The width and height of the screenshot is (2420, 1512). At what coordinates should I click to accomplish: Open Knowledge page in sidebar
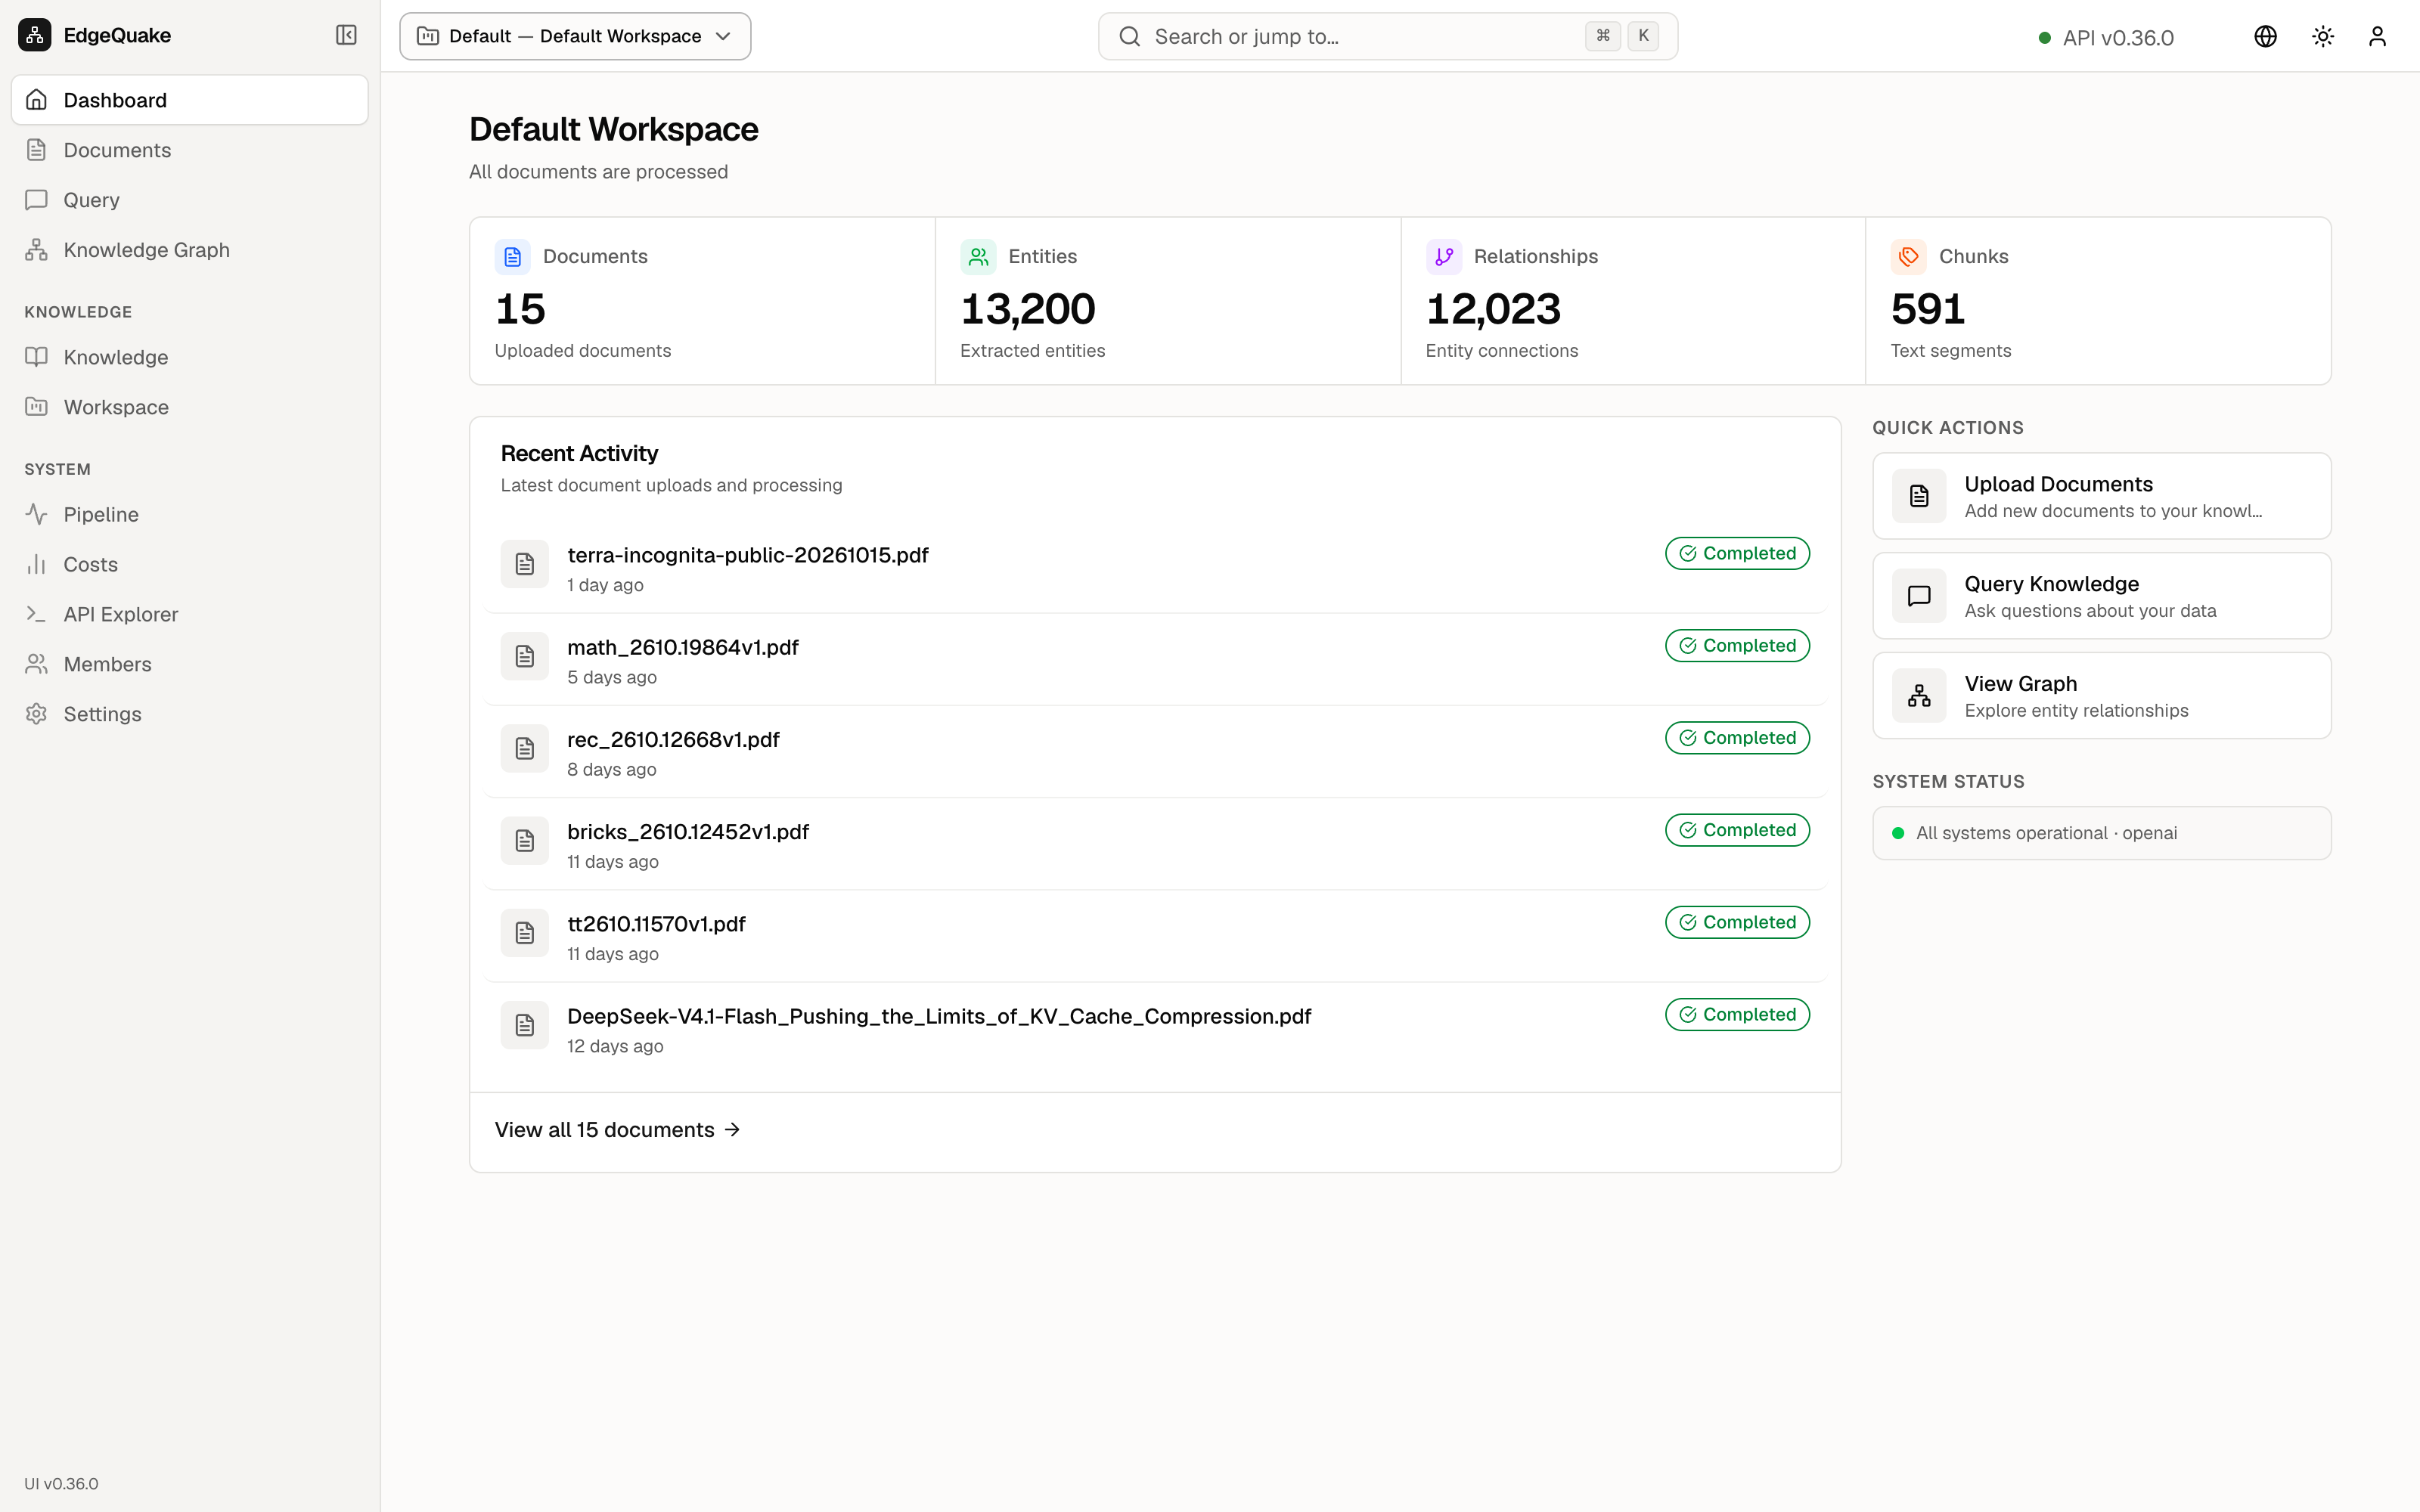[x=190, y=357]
